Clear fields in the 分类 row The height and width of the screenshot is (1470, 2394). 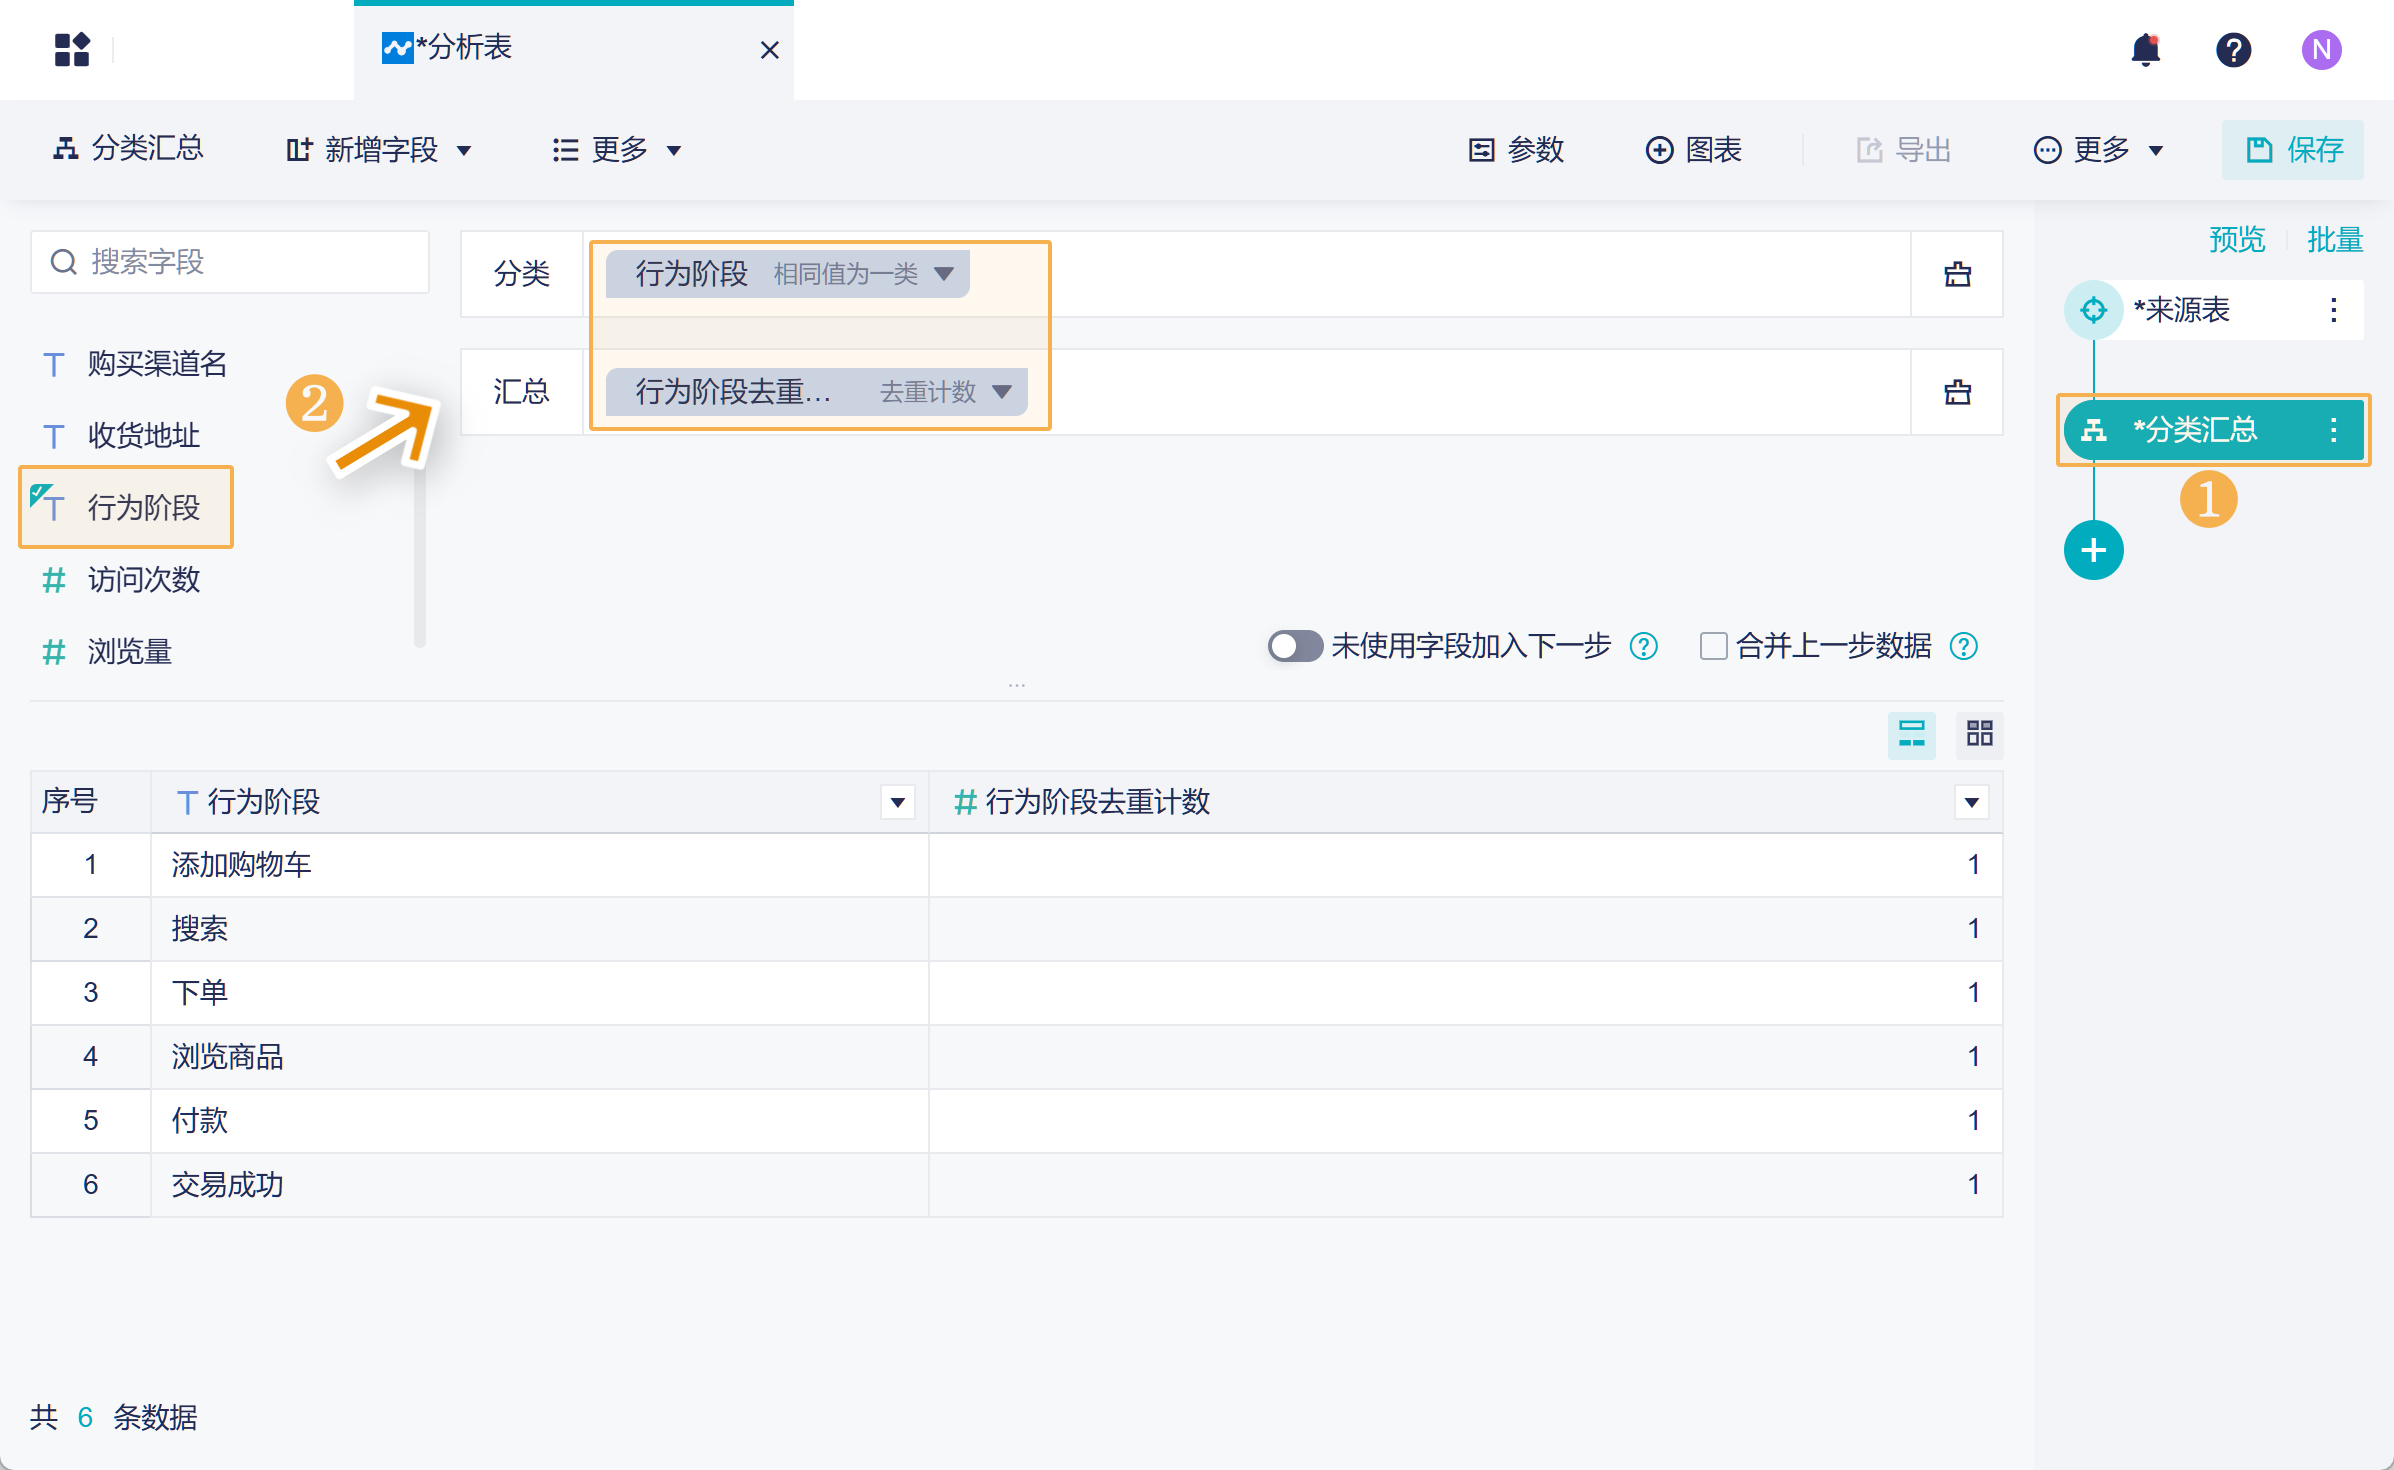pyautogui.click(x=1957, y=274)
